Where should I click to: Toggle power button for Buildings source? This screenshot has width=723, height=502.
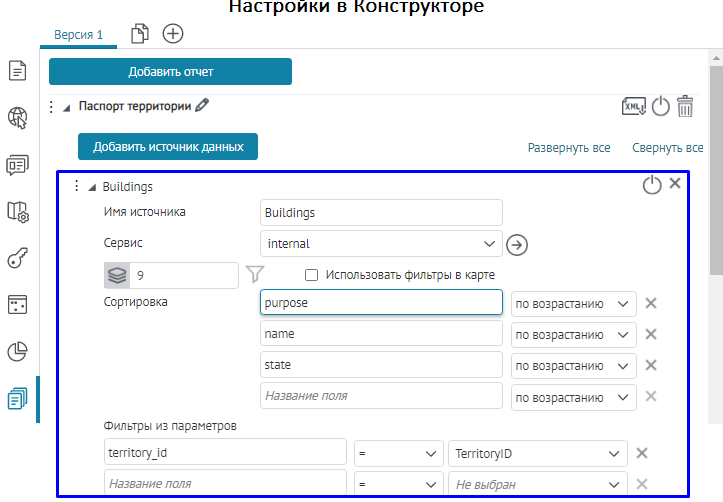(x=651, y=185)
